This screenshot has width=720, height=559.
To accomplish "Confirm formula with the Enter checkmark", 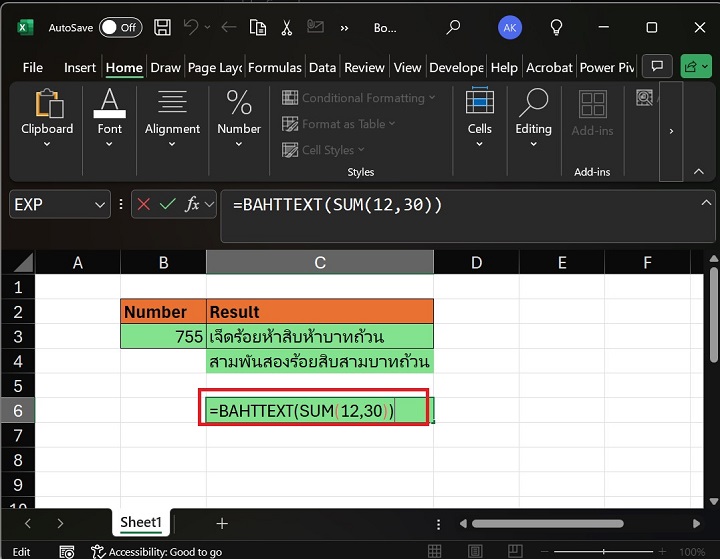I will [x=167, y=204].
